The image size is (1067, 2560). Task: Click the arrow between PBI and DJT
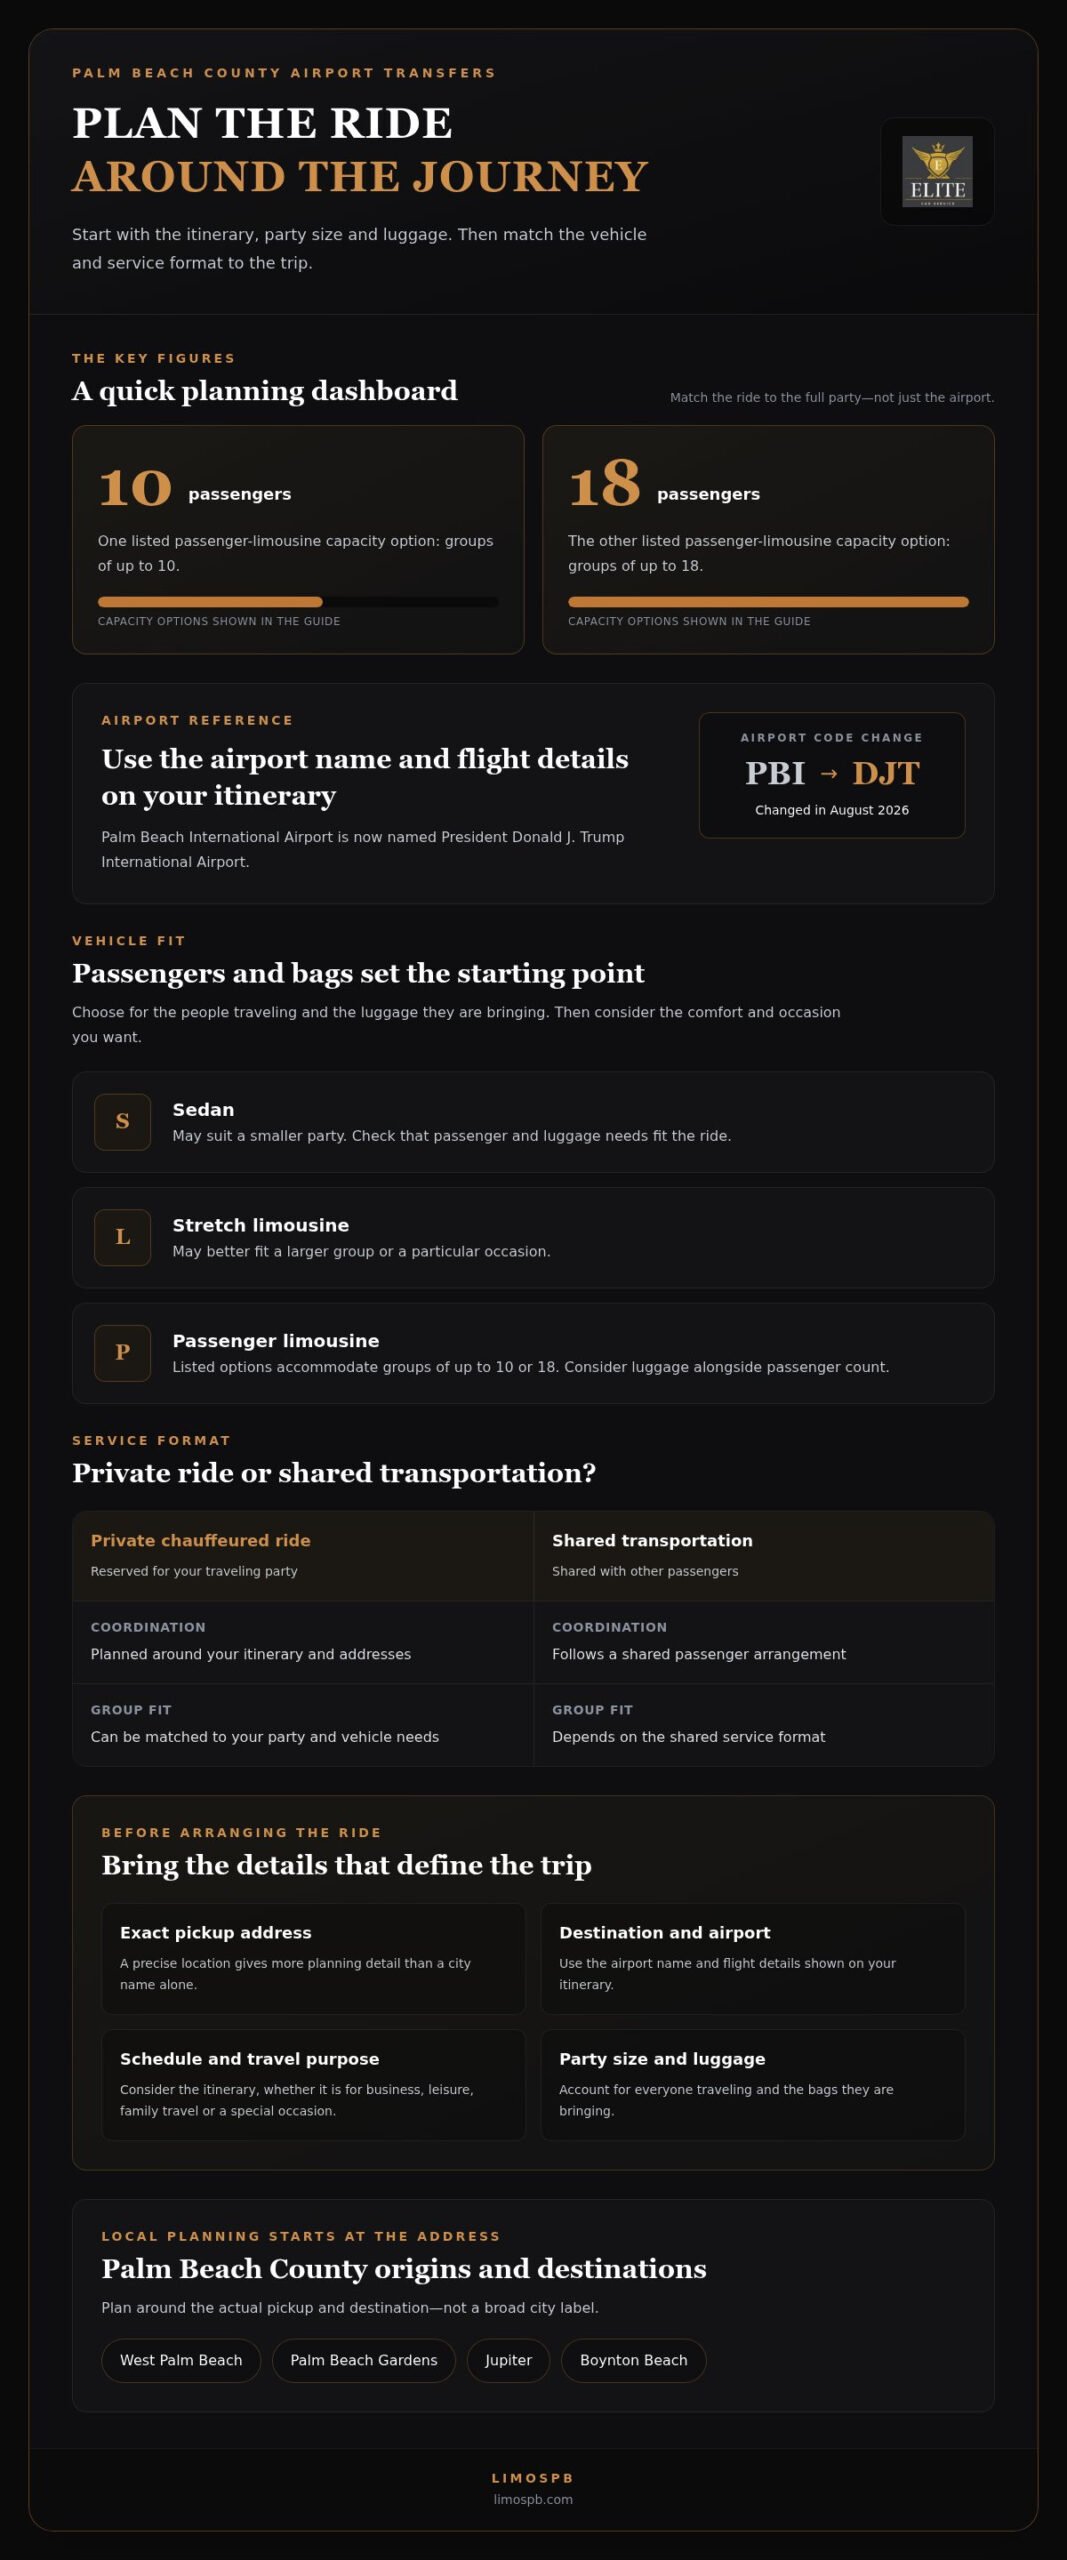[828, 773]
